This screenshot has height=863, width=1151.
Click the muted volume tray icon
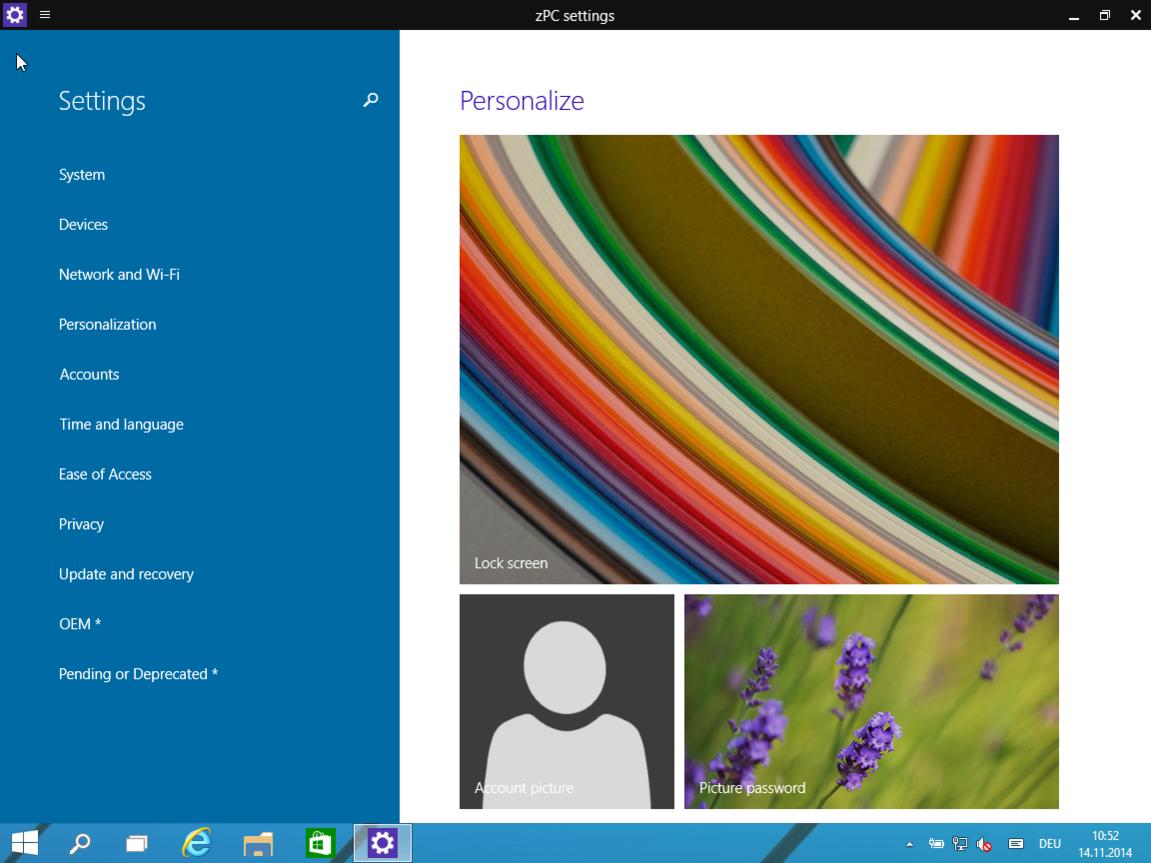tap(984, 845)
